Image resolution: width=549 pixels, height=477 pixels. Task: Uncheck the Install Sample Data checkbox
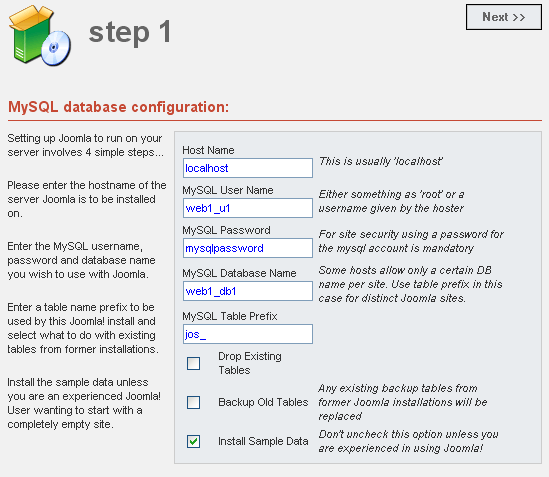coord(193,441)
